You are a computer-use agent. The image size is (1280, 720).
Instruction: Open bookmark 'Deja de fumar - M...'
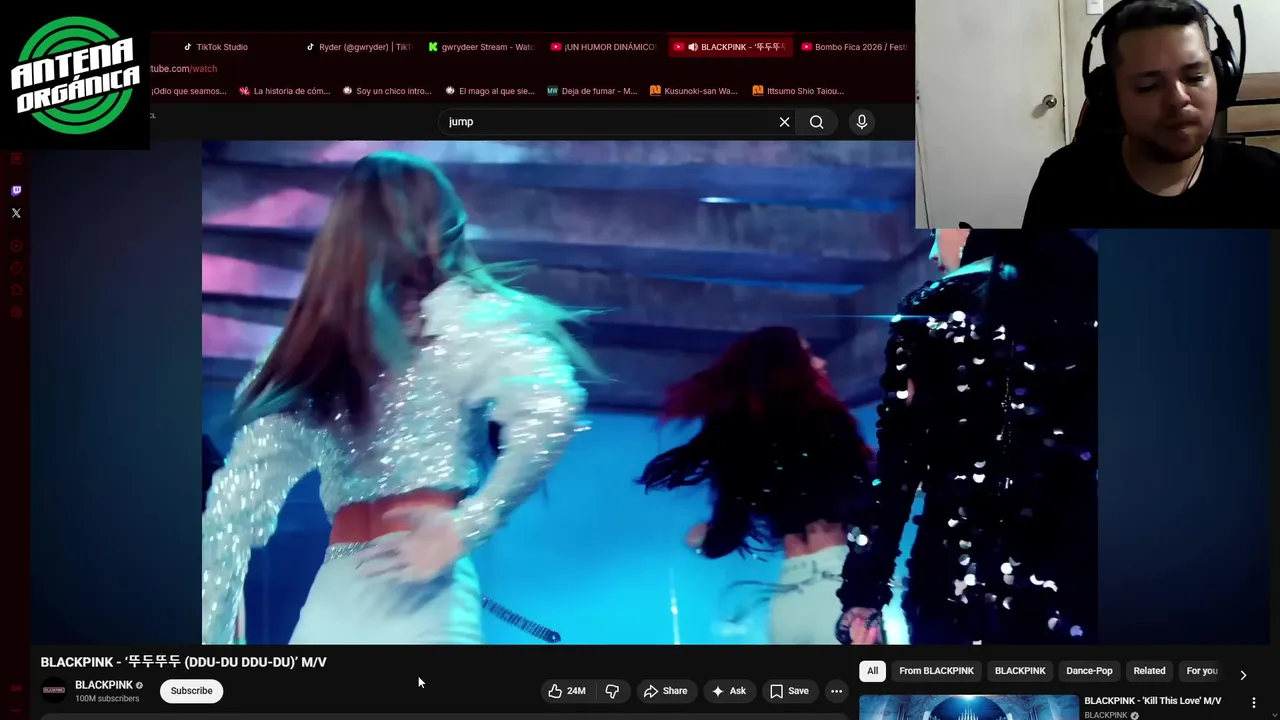[x=592, y=91]
